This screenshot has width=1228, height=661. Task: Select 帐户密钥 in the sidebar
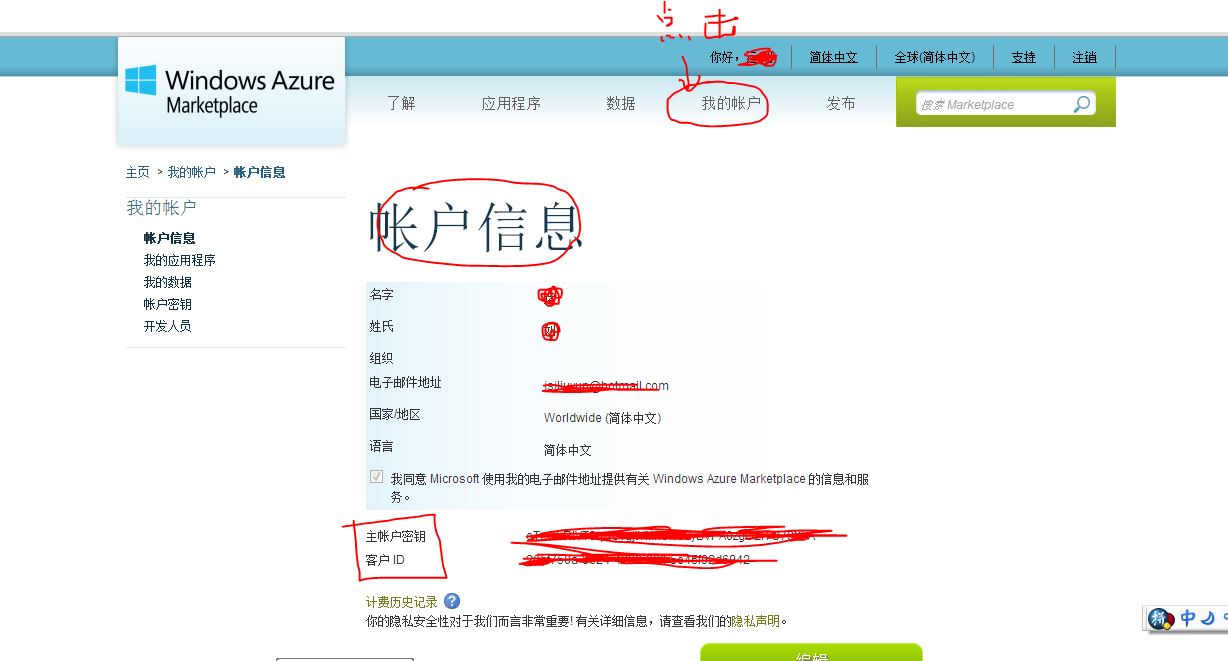167,304
